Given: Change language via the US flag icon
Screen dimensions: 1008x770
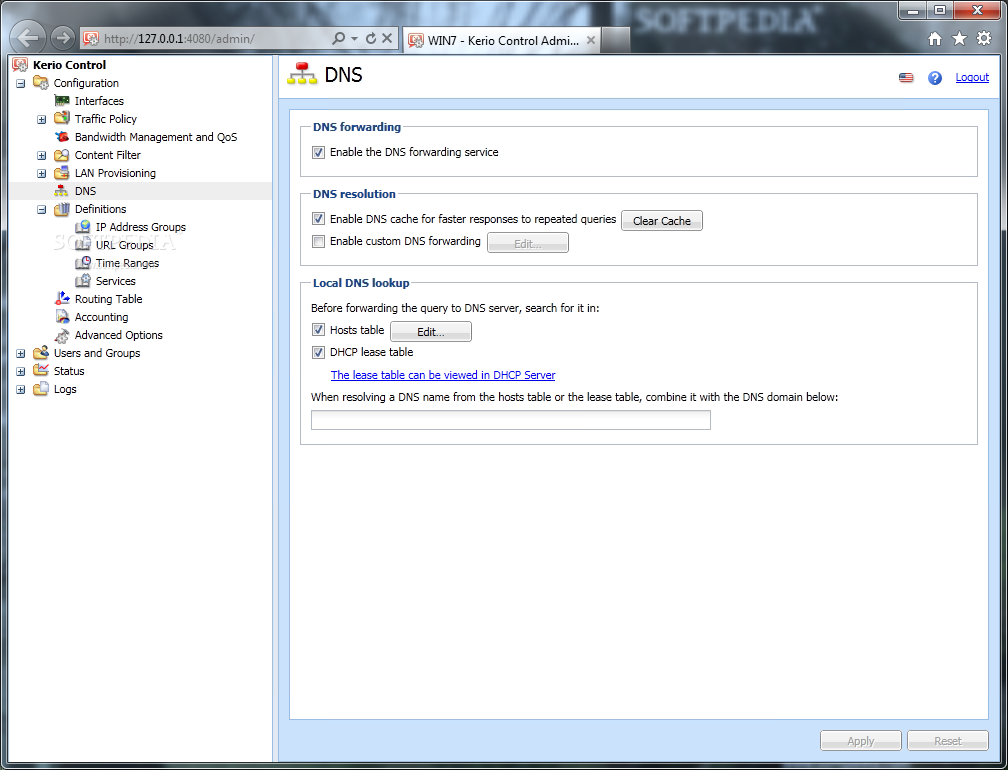Looking at the screenshot, I should [x=906, y=78].
